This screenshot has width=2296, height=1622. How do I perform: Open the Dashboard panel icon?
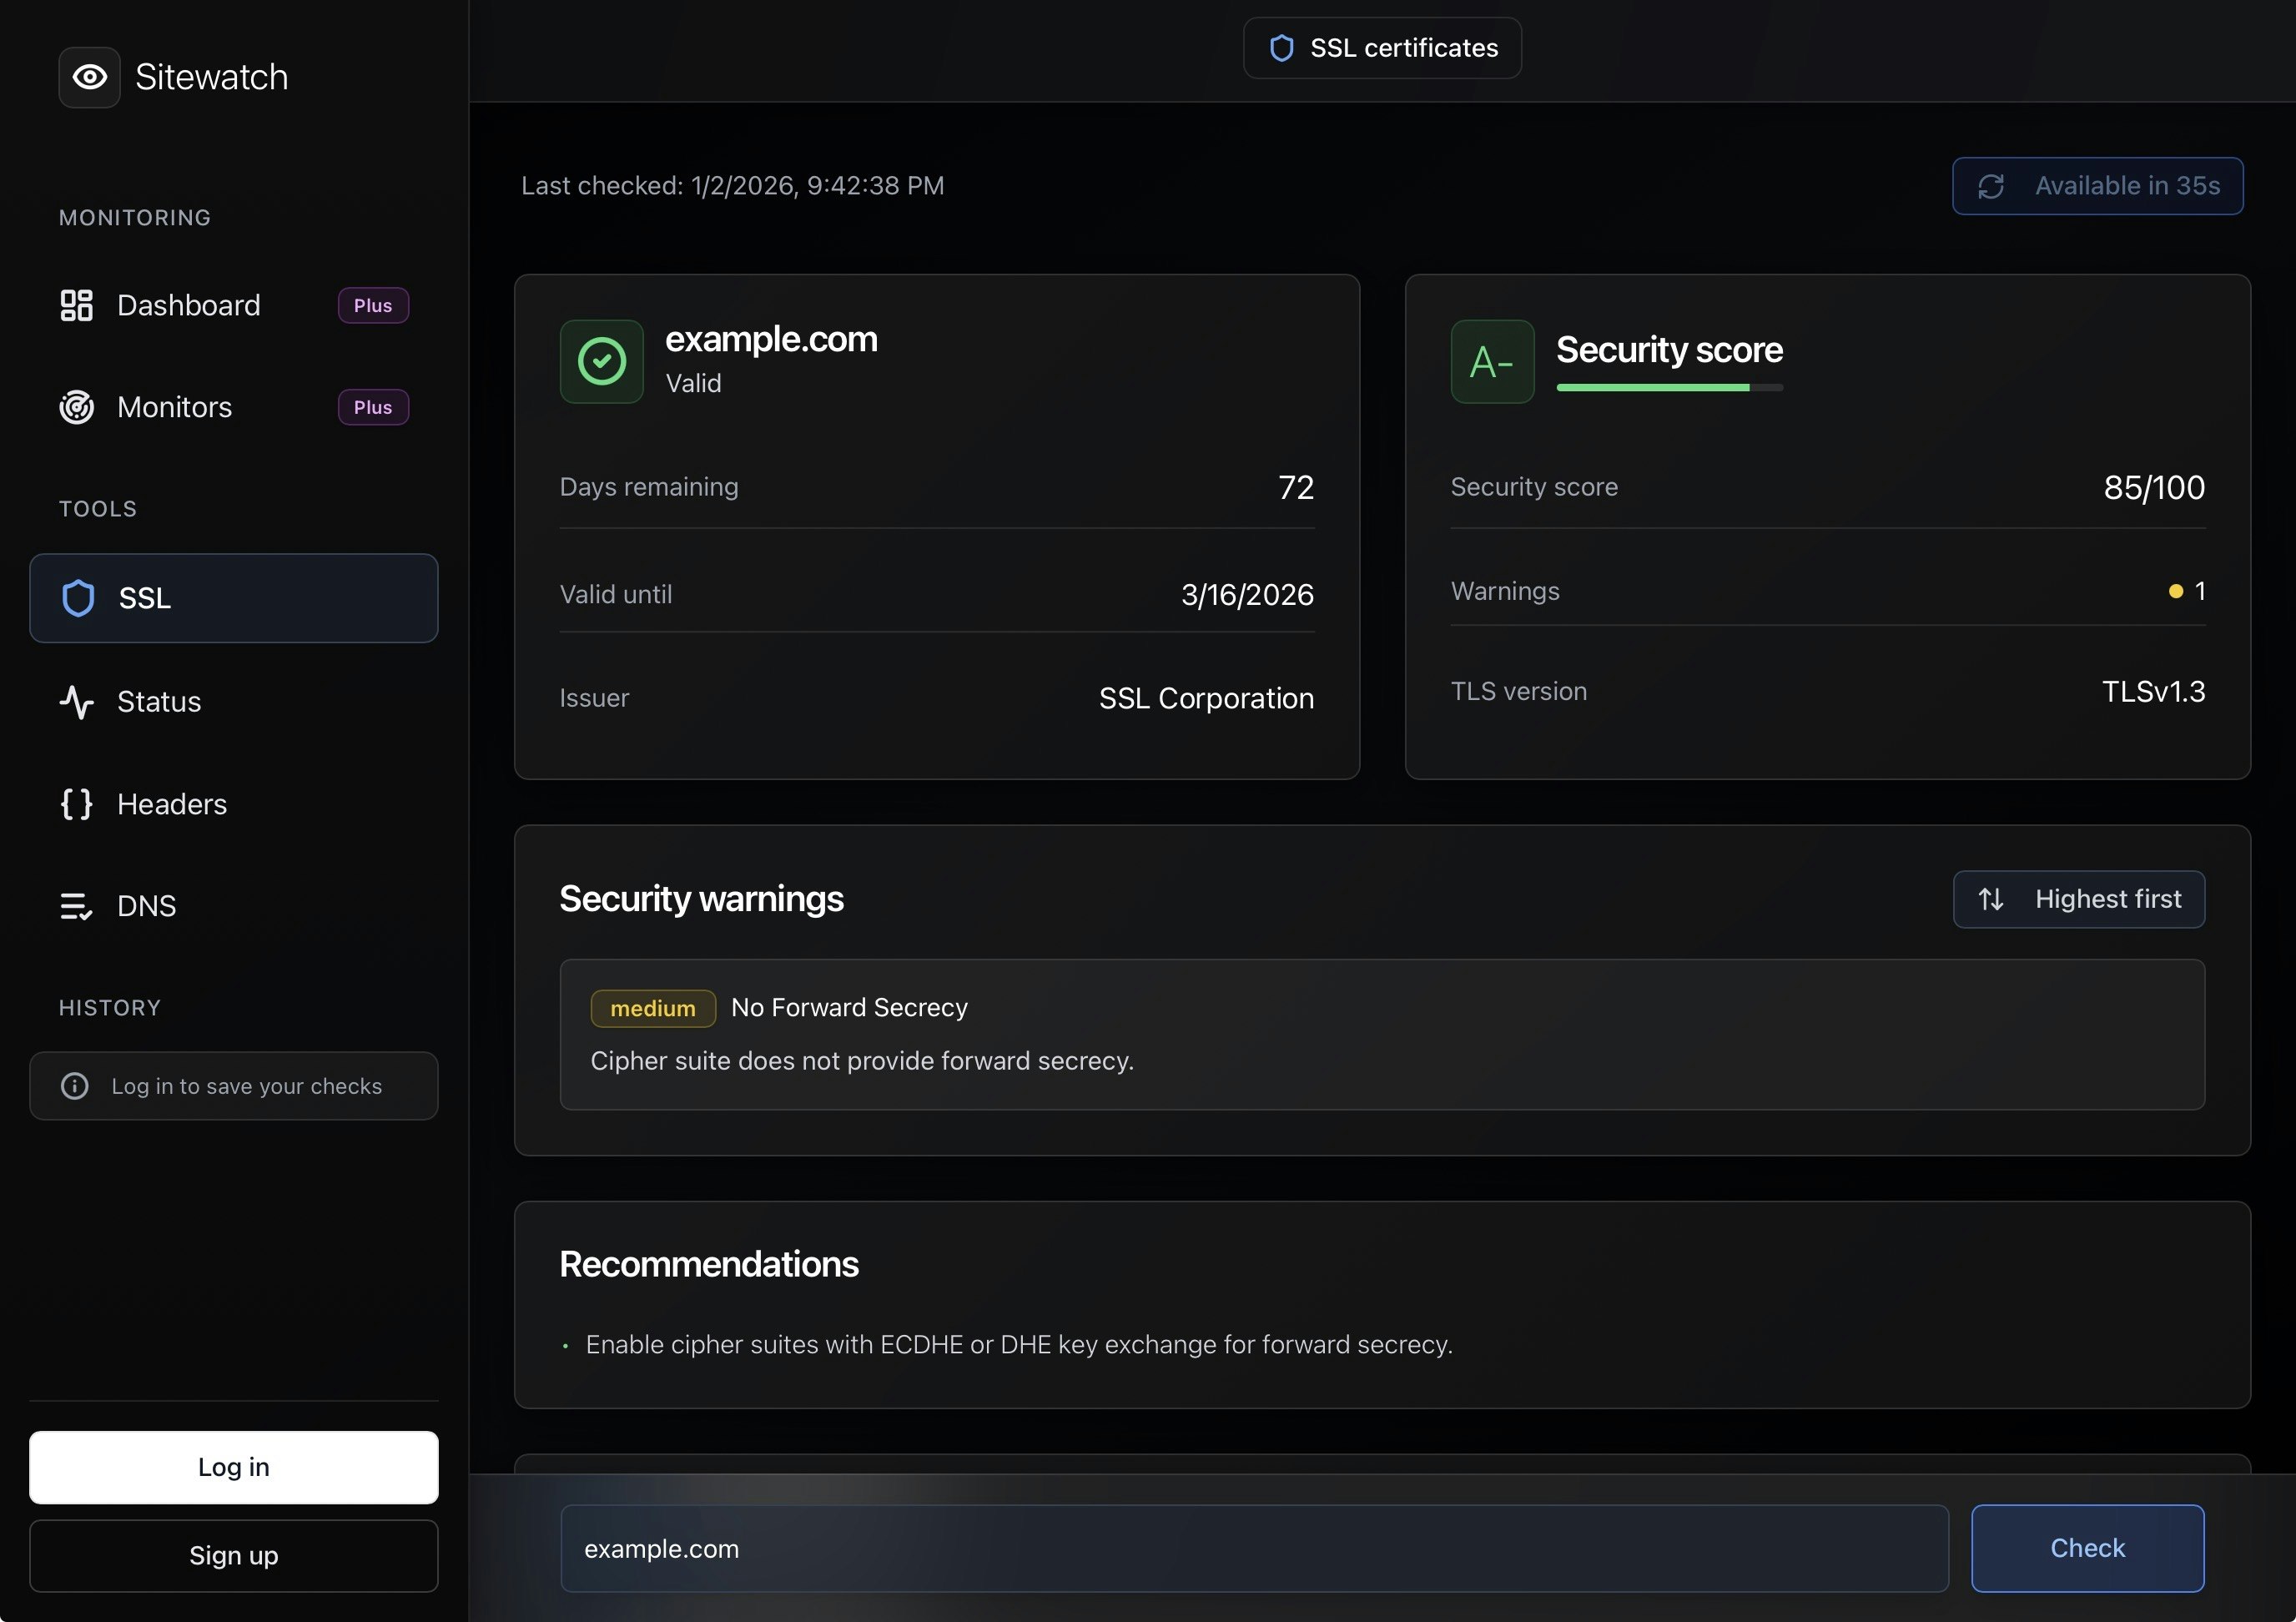click(x=76, y=305)
